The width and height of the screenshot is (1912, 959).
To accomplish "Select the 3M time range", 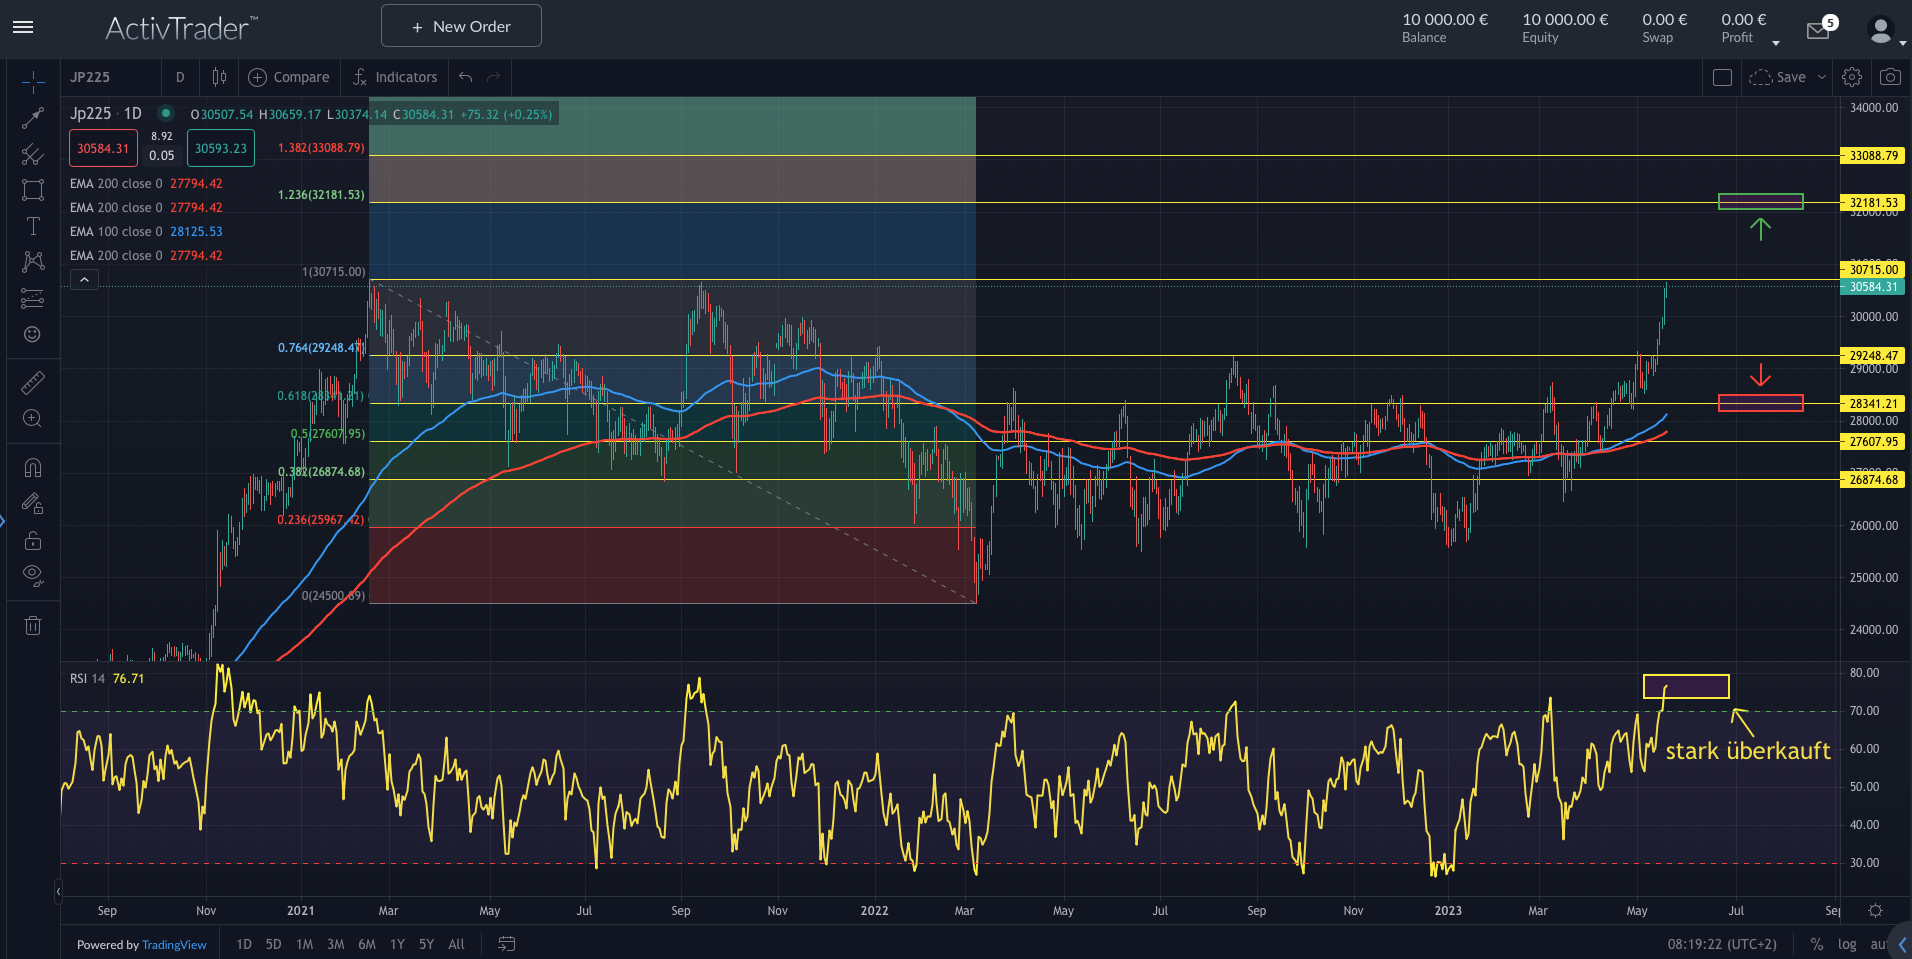I will tap(336, 944).
